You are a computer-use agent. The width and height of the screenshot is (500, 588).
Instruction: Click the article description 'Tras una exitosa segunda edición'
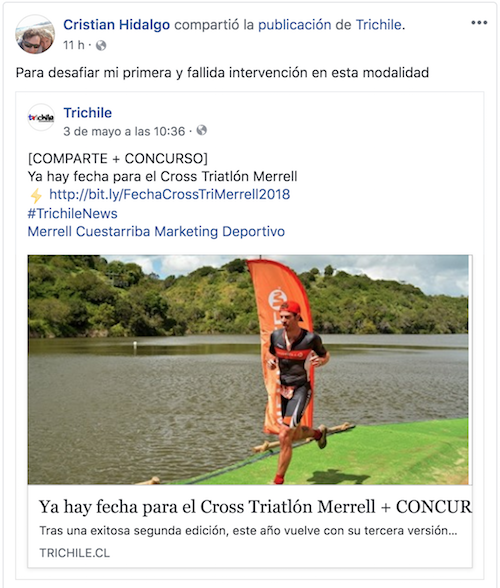(248, 531)
